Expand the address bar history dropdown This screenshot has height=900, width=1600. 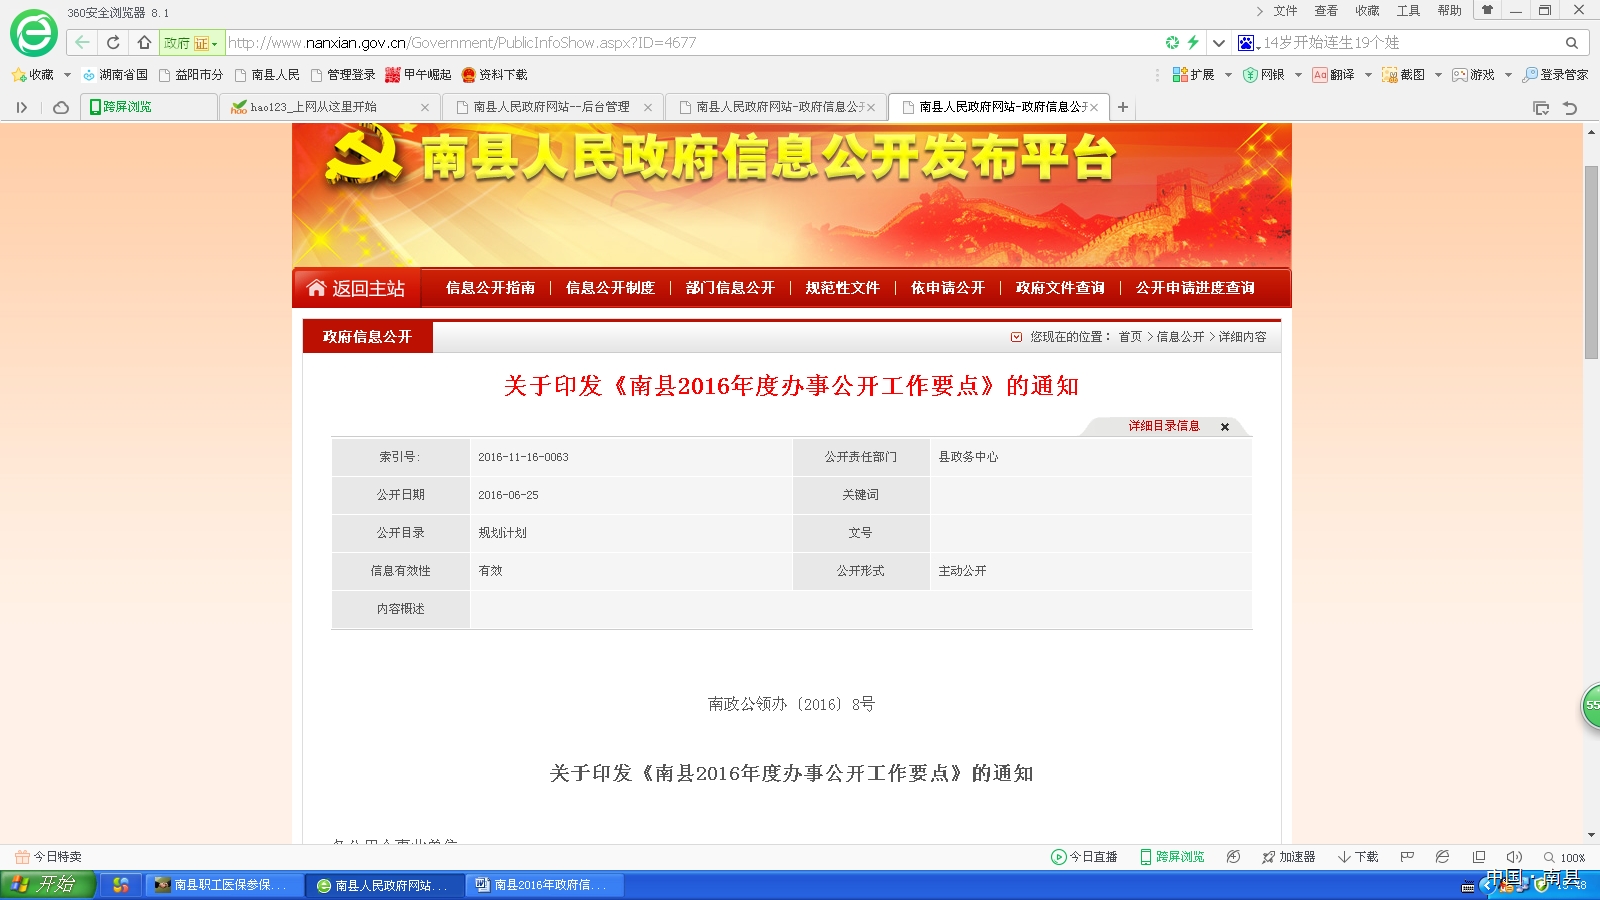[1218, 43]
